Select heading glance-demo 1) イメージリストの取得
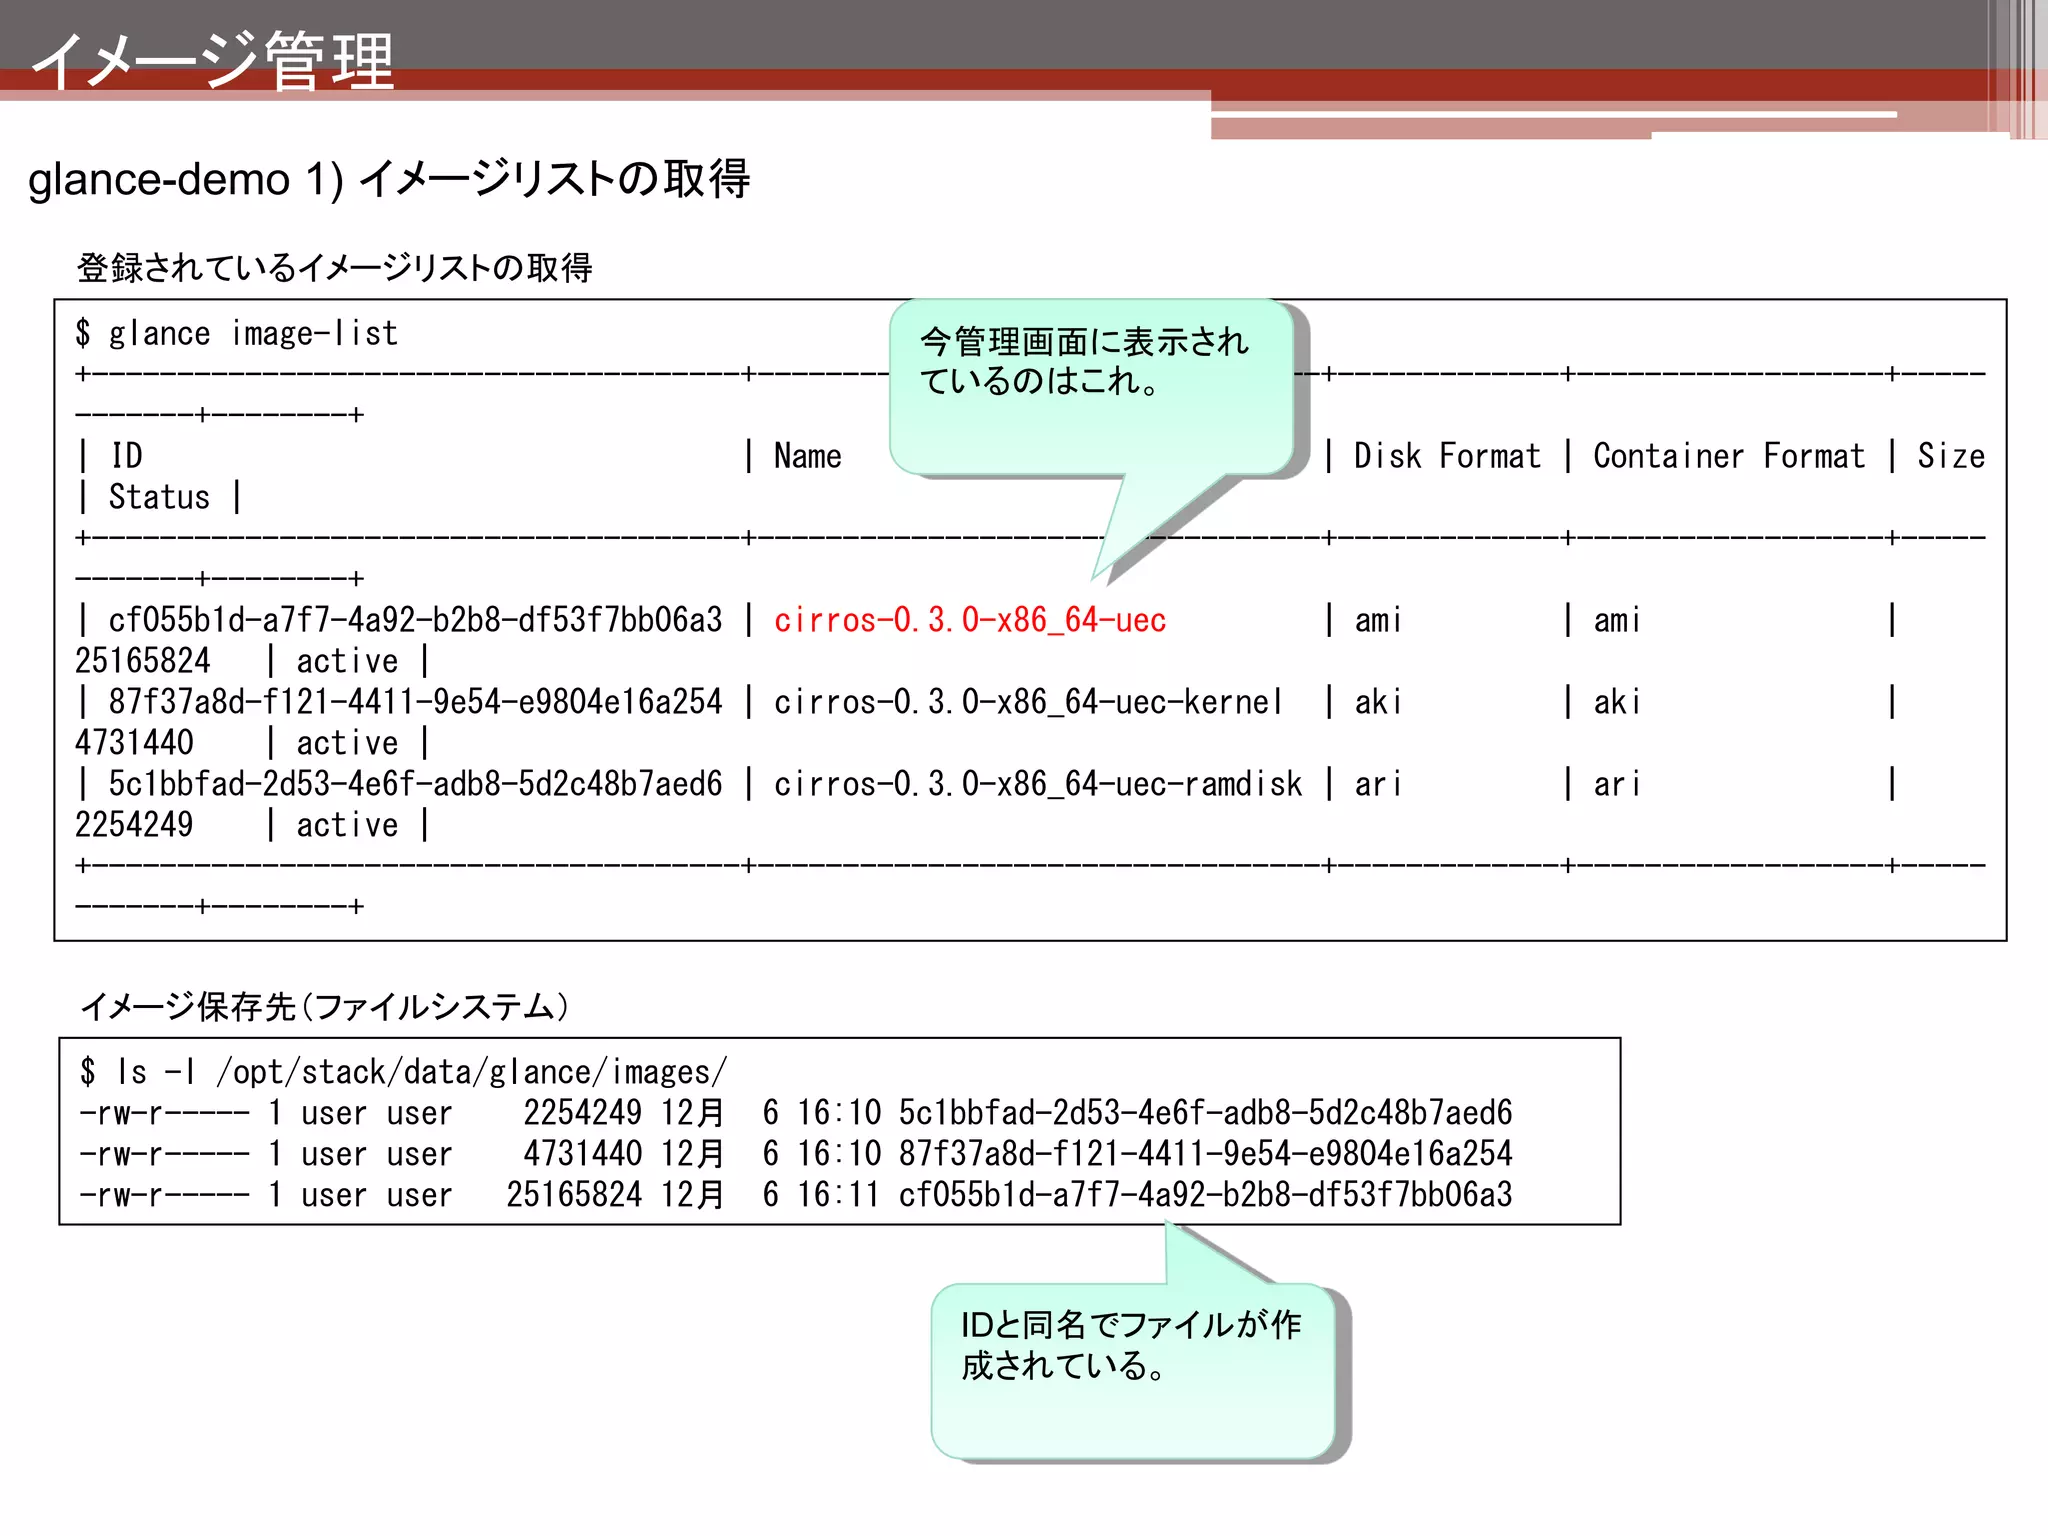The width and height of the screenshot is (2048, 1536). 389,179
